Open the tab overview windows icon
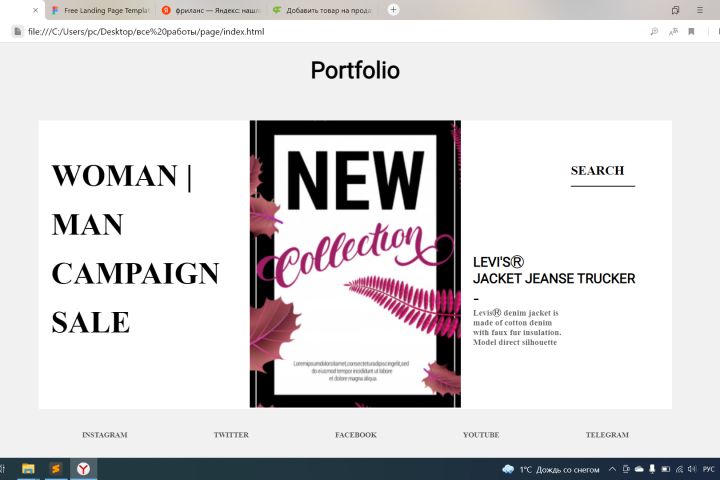Image resolution: width=720 pixels, height=480 pixels. tap(675, 10)
